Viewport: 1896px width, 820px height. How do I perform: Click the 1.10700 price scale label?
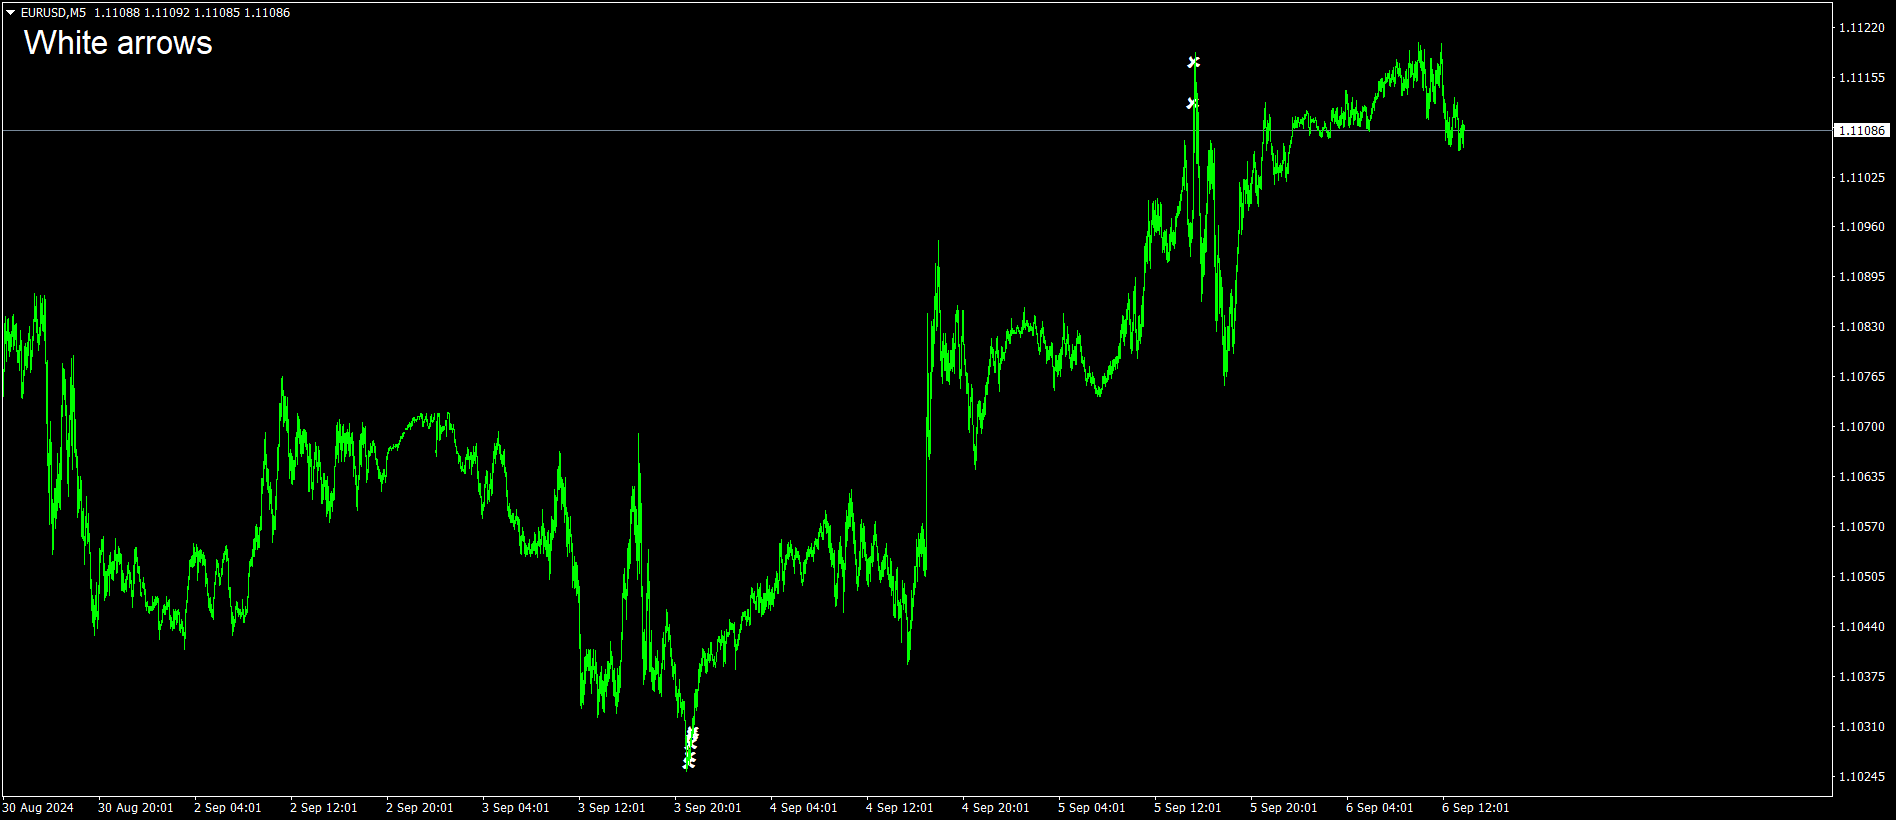[1862, 427]
